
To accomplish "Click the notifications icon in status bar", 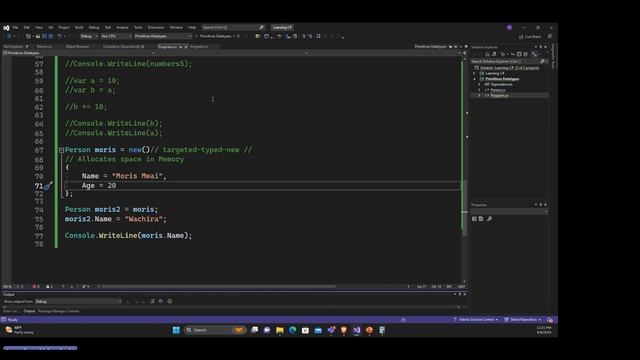I will point(550,320).
